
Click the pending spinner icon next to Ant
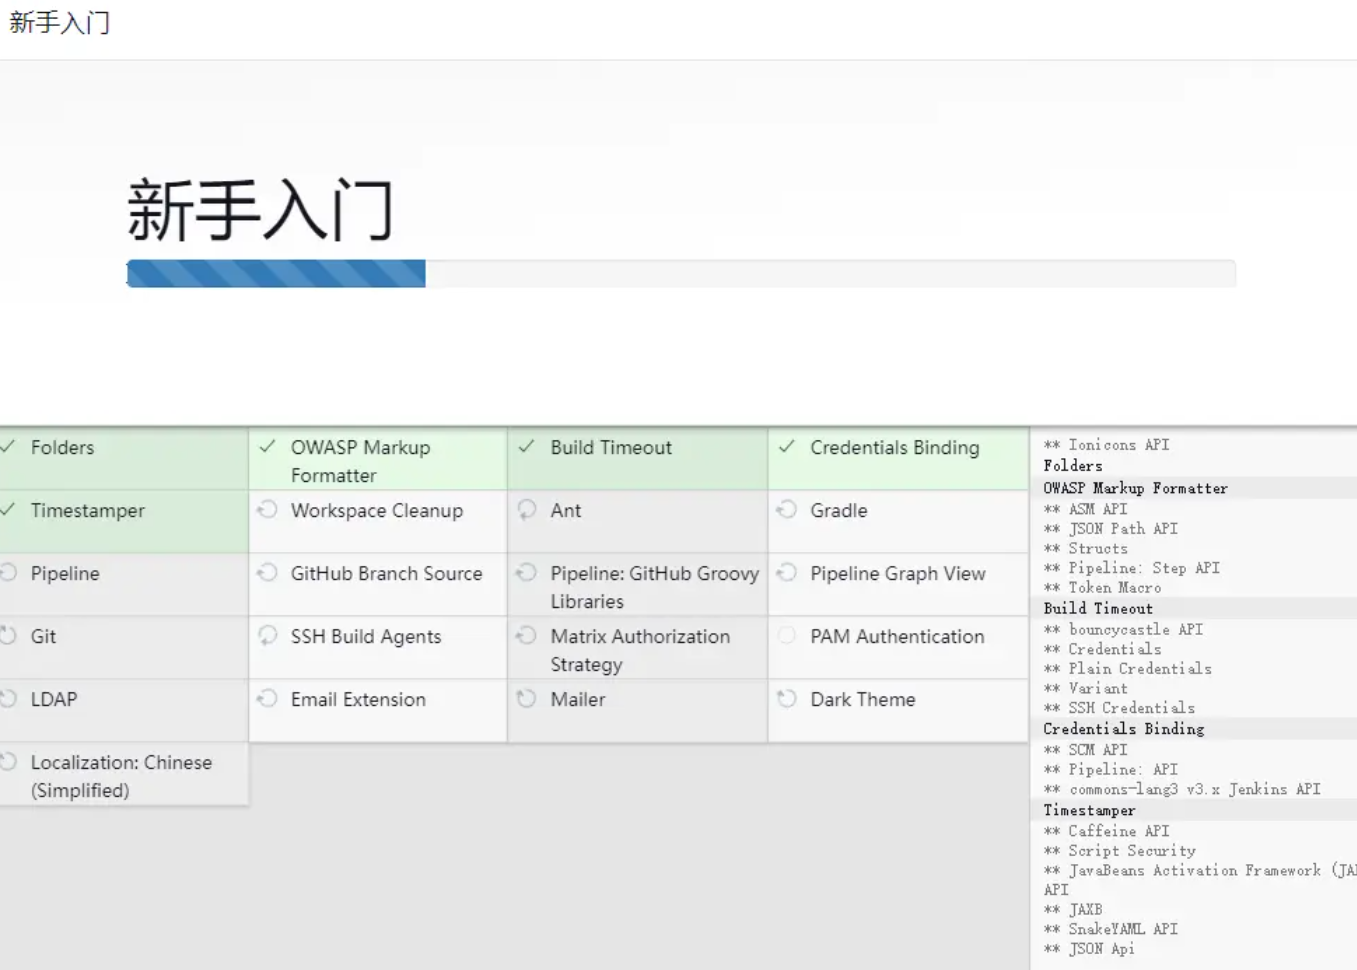tap(526, 510)
